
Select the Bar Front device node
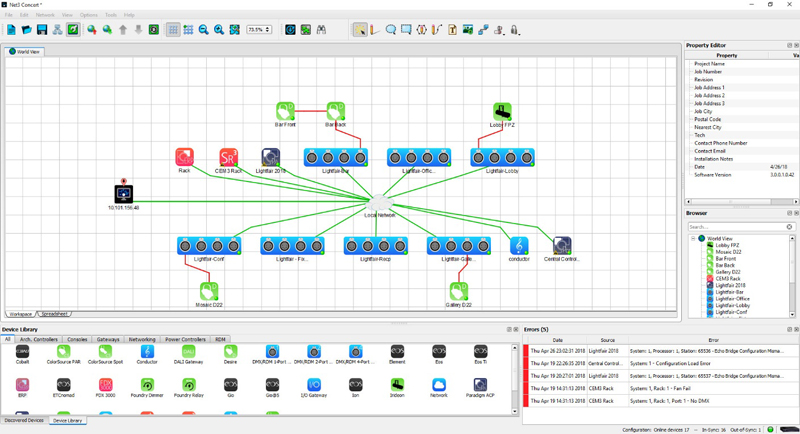[285, 111]
